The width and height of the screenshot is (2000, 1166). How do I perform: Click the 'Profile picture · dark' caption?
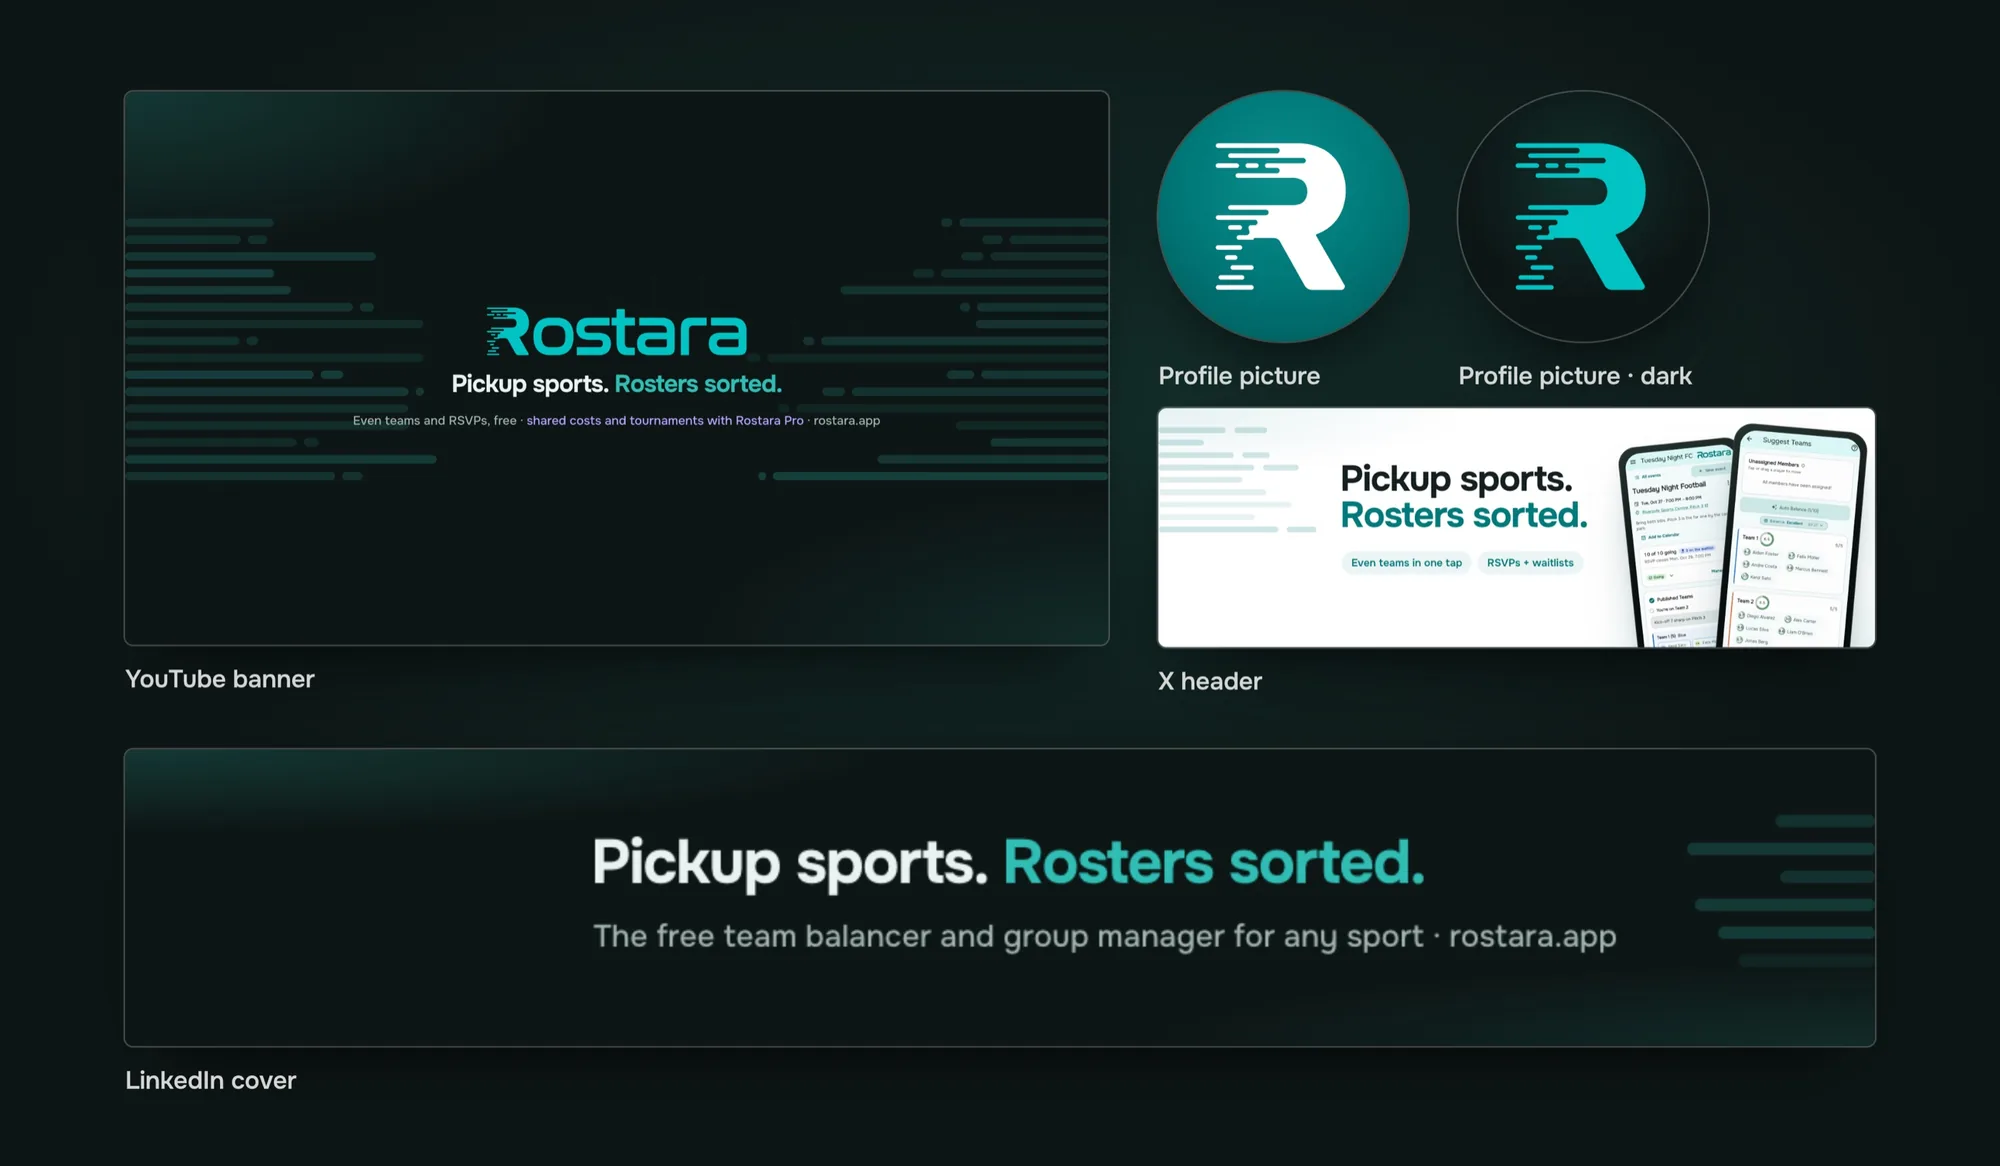pyautogui.click(x=1575, y=376)
